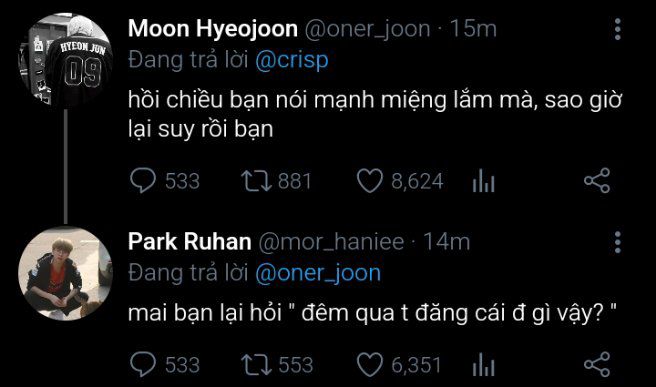Retweet Moon Hyeojoon's tweet
Viewport: 656px width, 387px height.
coord(256,181)
